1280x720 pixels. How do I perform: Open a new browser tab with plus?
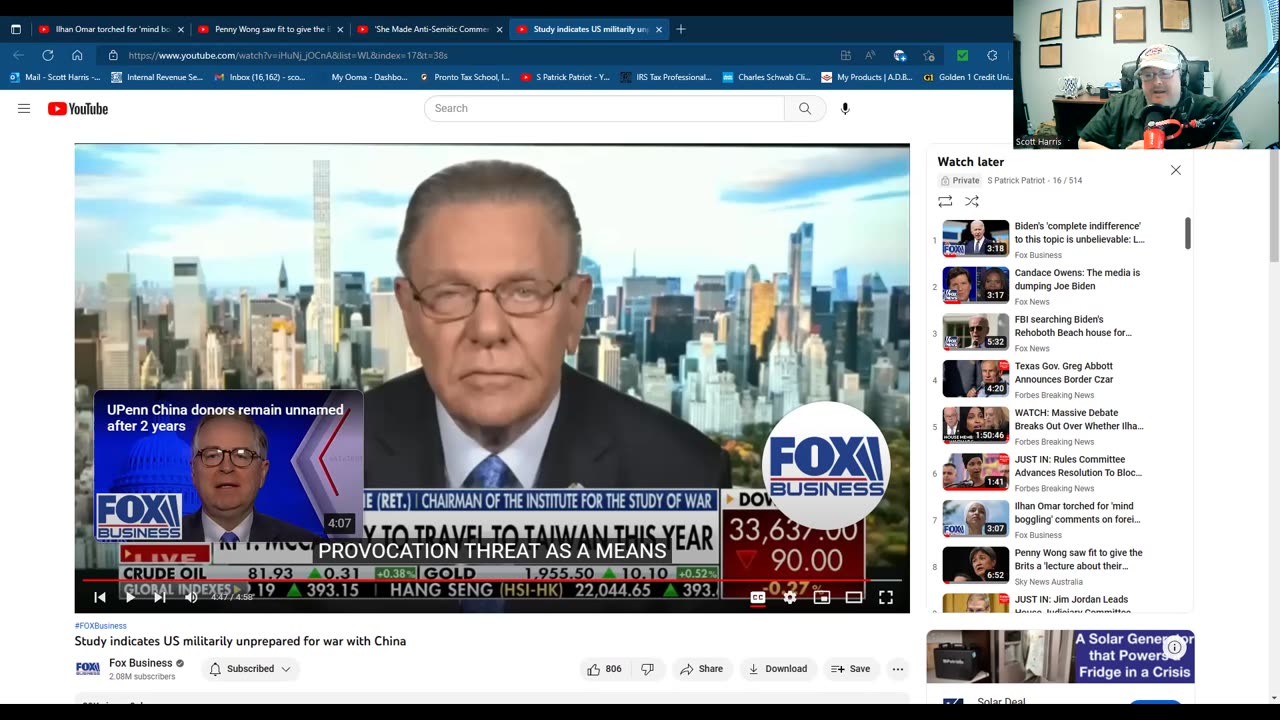pyautogui.click(x=681, y=29)
